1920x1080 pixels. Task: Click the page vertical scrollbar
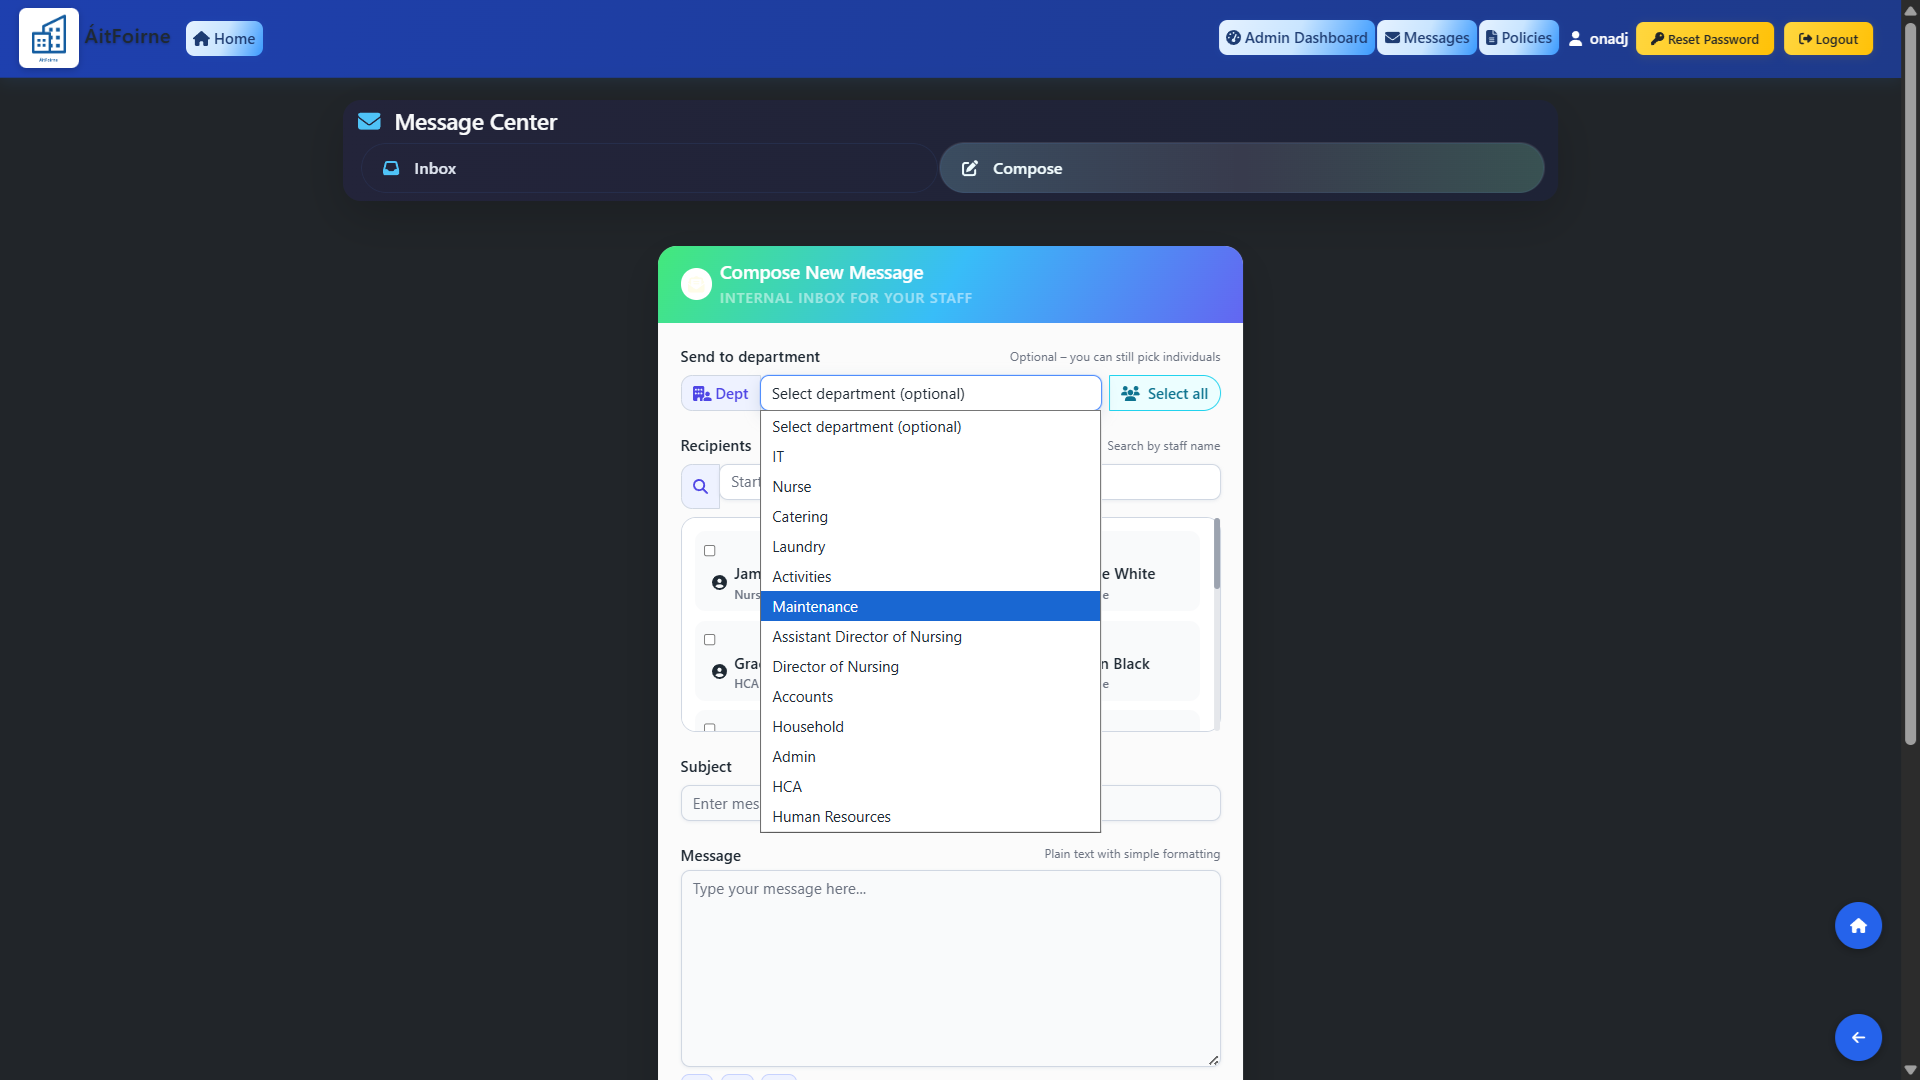pyautogui.click(x=1910, y=385)
